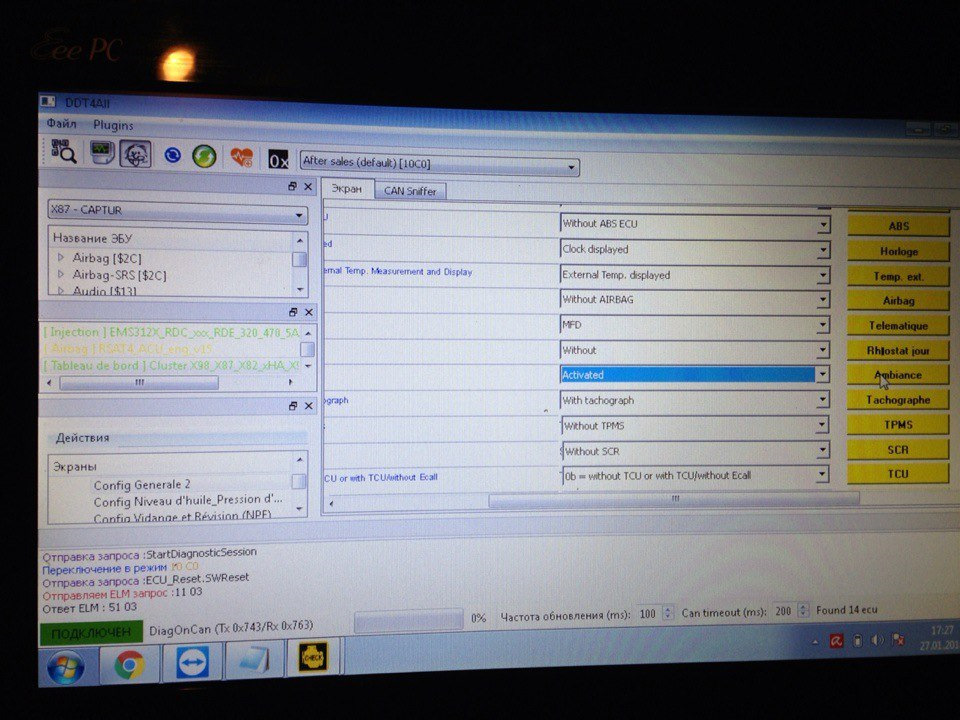Open the DDT4All CHECK engine taskbar icon
This screenshot has width=960, height=720.
(x=313, y=656)
